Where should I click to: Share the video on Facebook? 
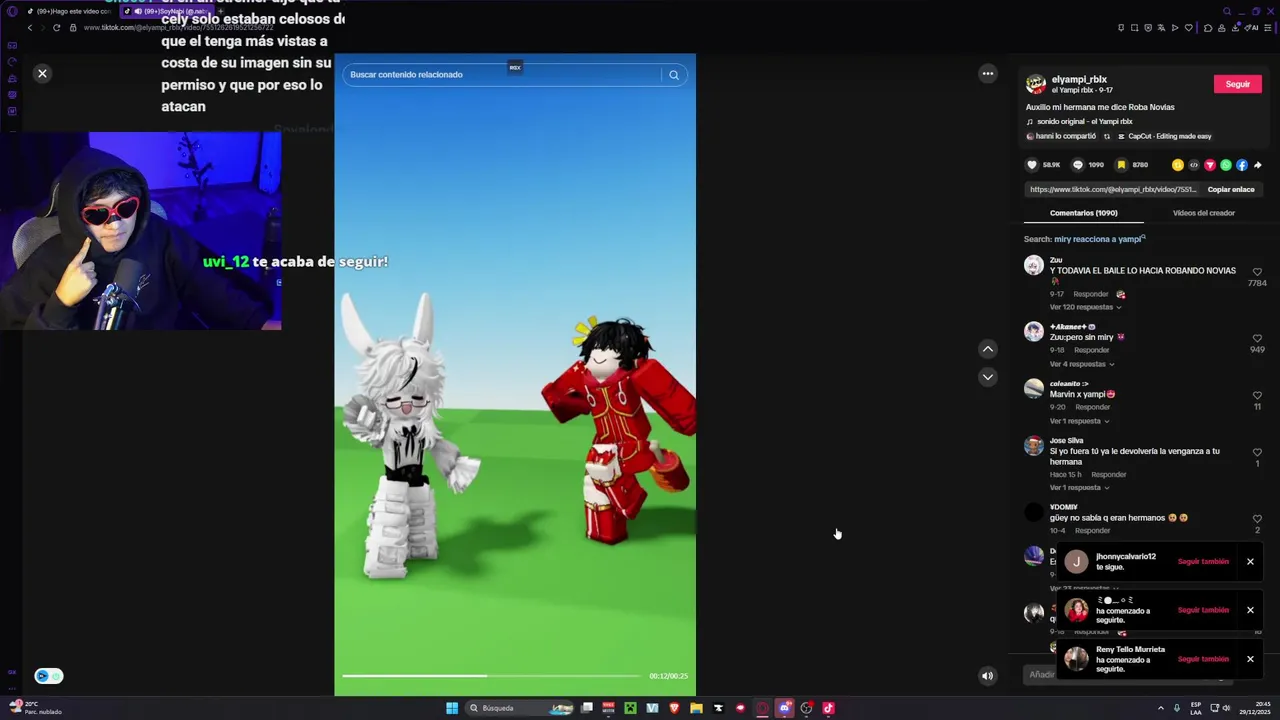tap(1241, 165)
